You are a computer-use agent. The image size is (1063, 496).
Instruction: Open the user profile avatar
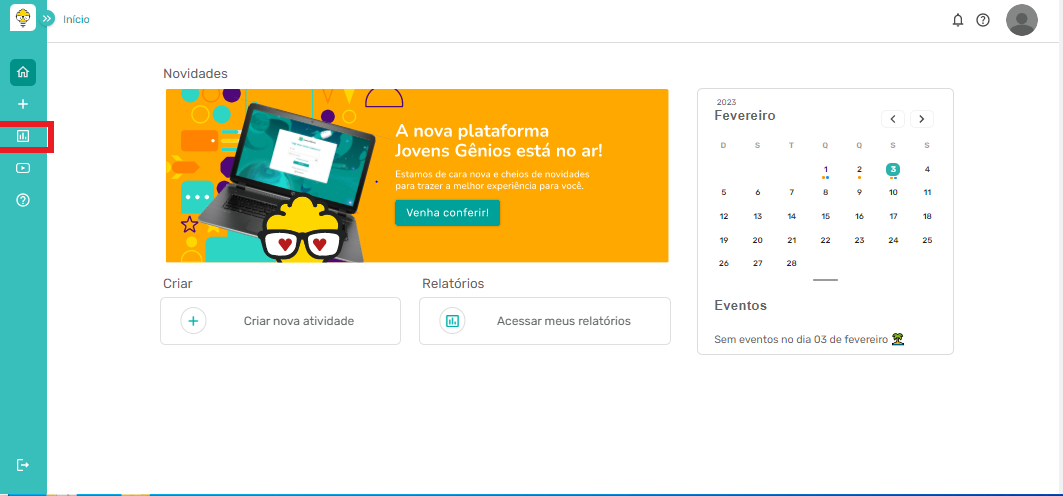1021,20
